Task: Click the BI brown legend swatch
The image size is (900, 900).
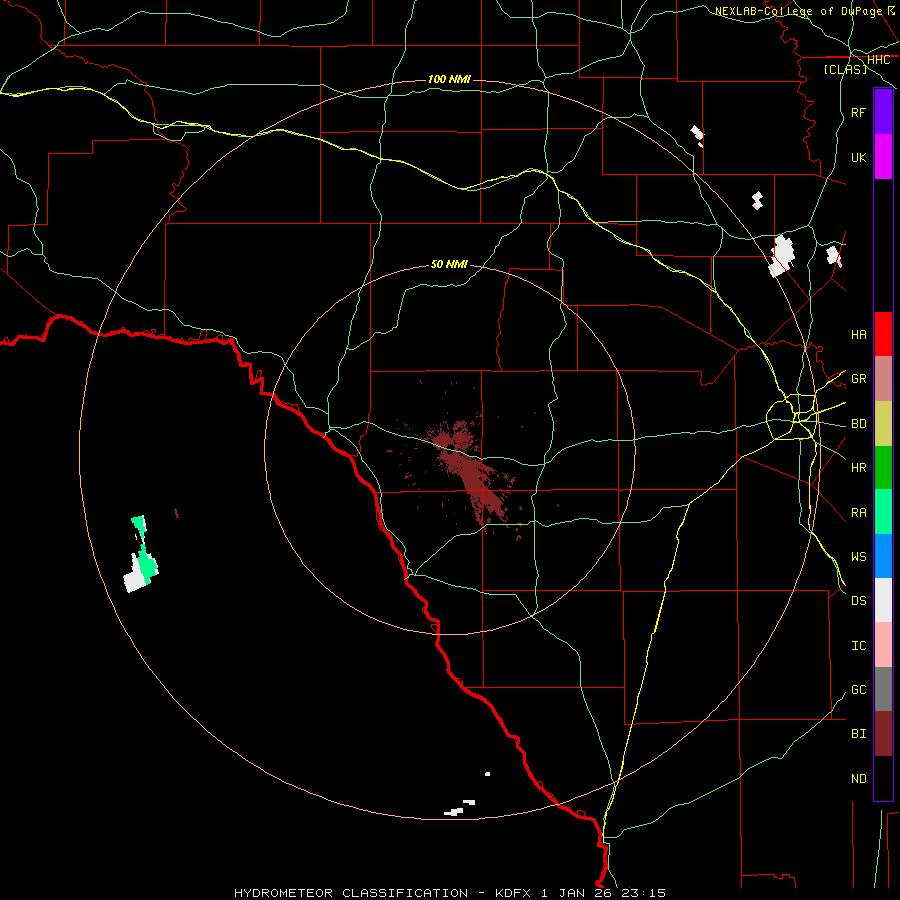Action: click(x=883, y=734)
